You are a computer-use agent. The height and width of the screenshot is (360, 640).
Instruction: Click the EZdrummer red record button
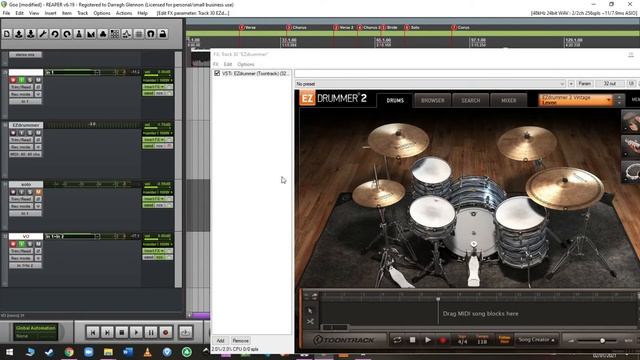[442, 340]
